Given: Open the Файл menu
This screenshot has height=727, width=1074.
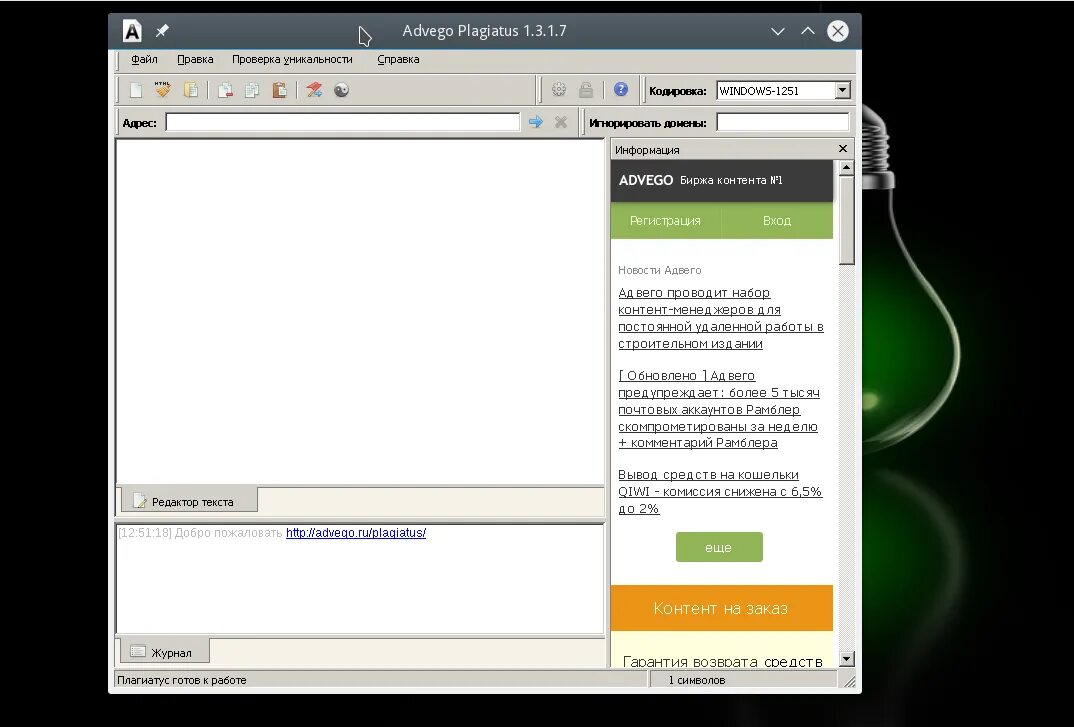Looking at the screenshot, I should point(145,60).
